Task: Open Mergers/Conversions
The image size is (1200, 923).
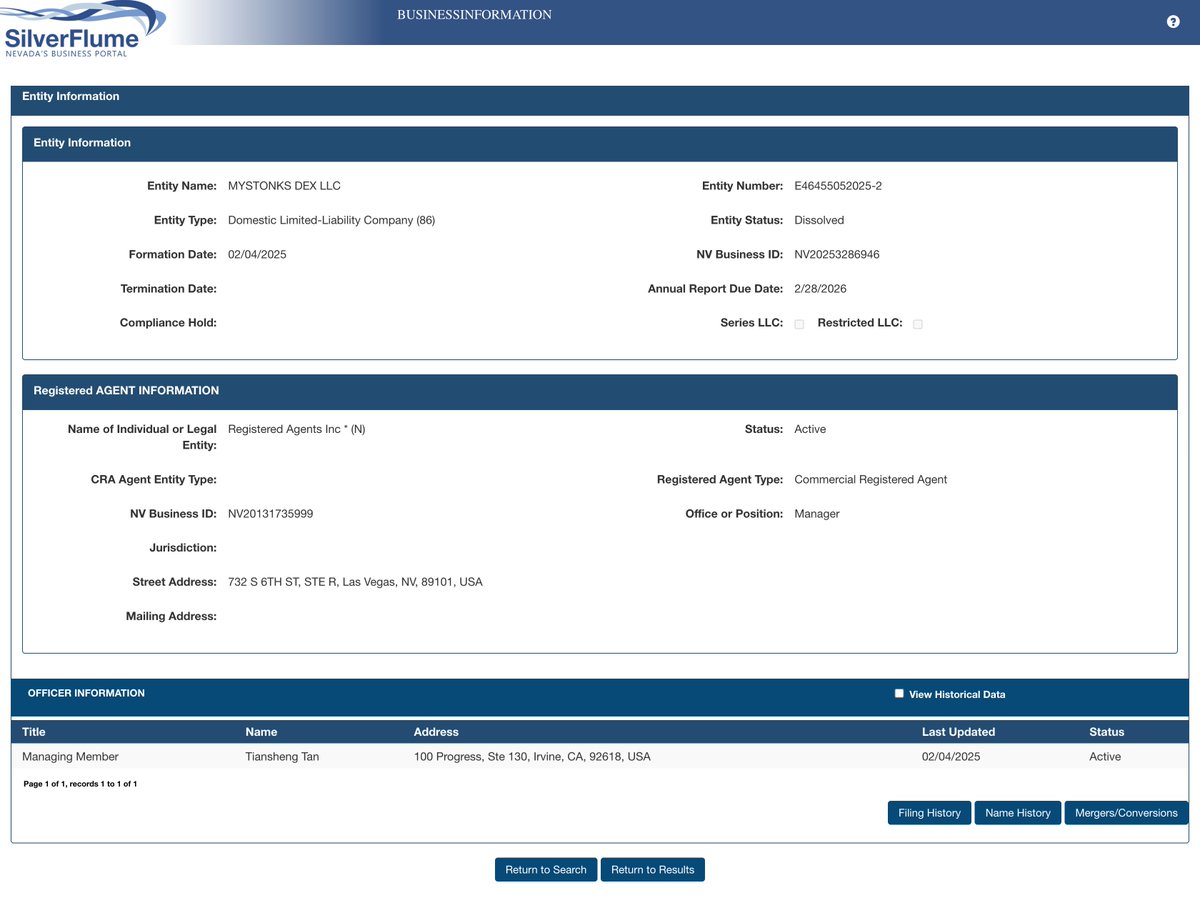Action: pyautogui.click(x=1126, y=813)
